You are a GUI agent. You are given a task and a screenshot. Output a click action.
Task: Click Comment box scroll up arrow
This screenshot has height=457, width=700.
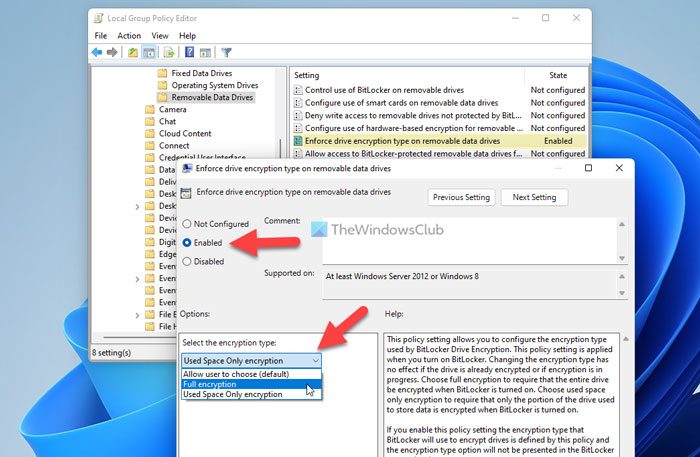[622, 224]
